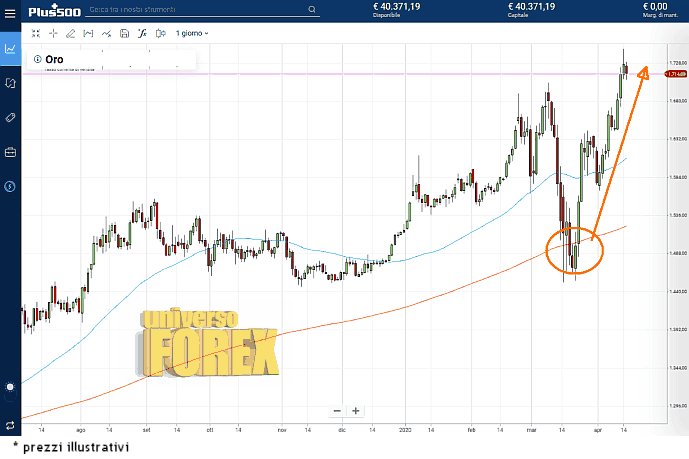Click the save chart icon
The width and height of the screenshot is (689, 459).
[124, 33]
